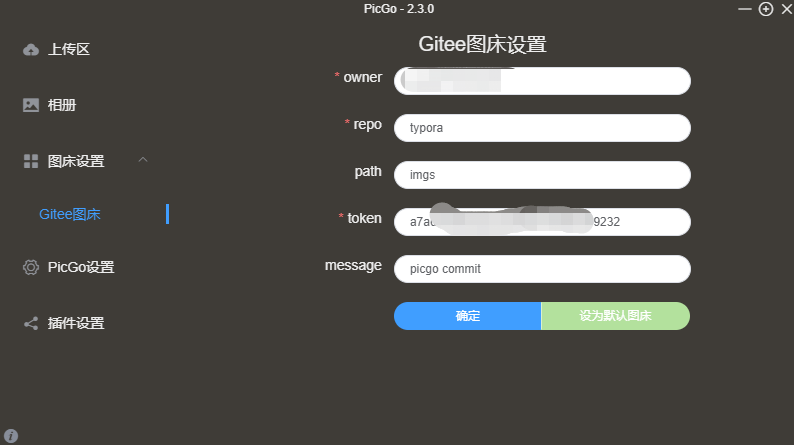Click the 设为默认图床 button

(615, 316)
